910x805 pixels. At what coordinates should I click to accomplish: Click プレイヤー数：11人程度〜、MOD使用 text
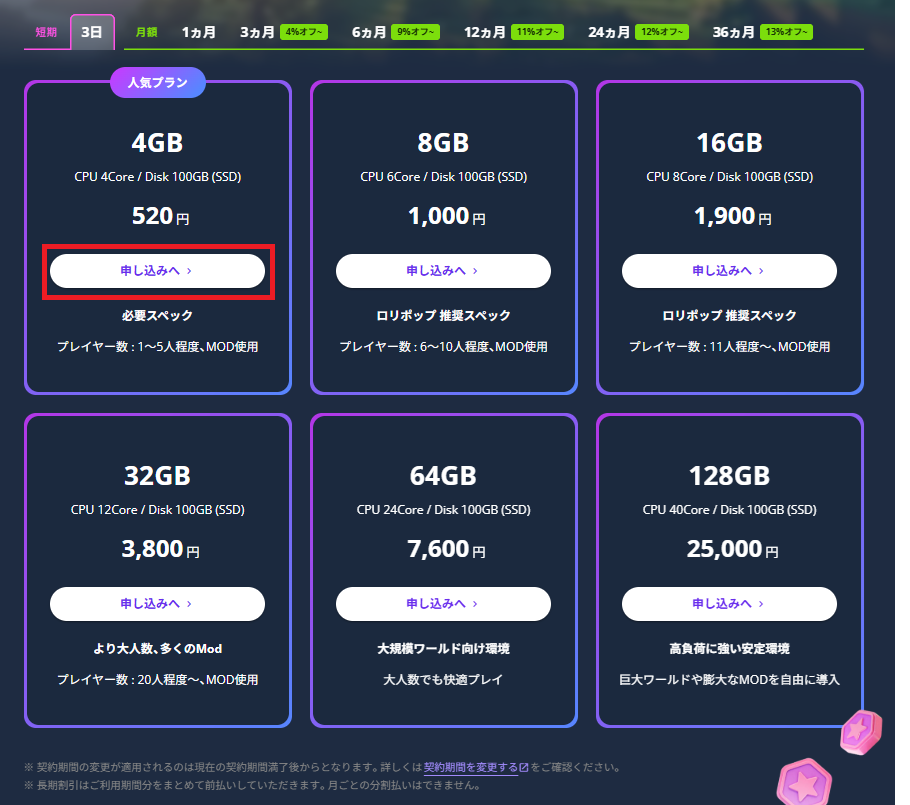[x=730, y=347]
